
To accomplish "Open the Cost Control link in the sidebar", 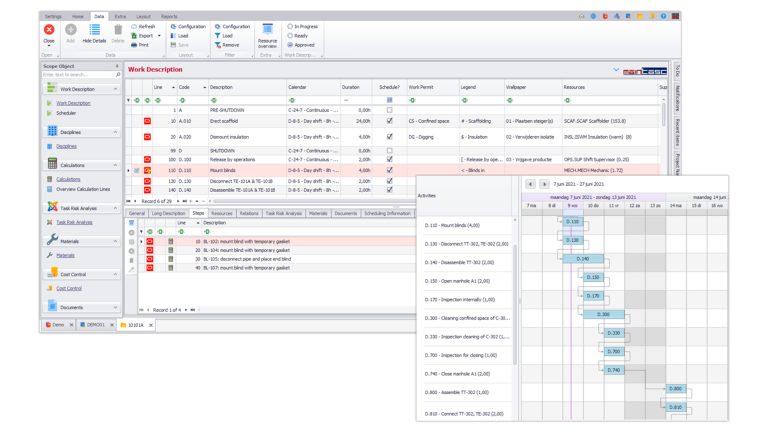I will pos(69,288).
